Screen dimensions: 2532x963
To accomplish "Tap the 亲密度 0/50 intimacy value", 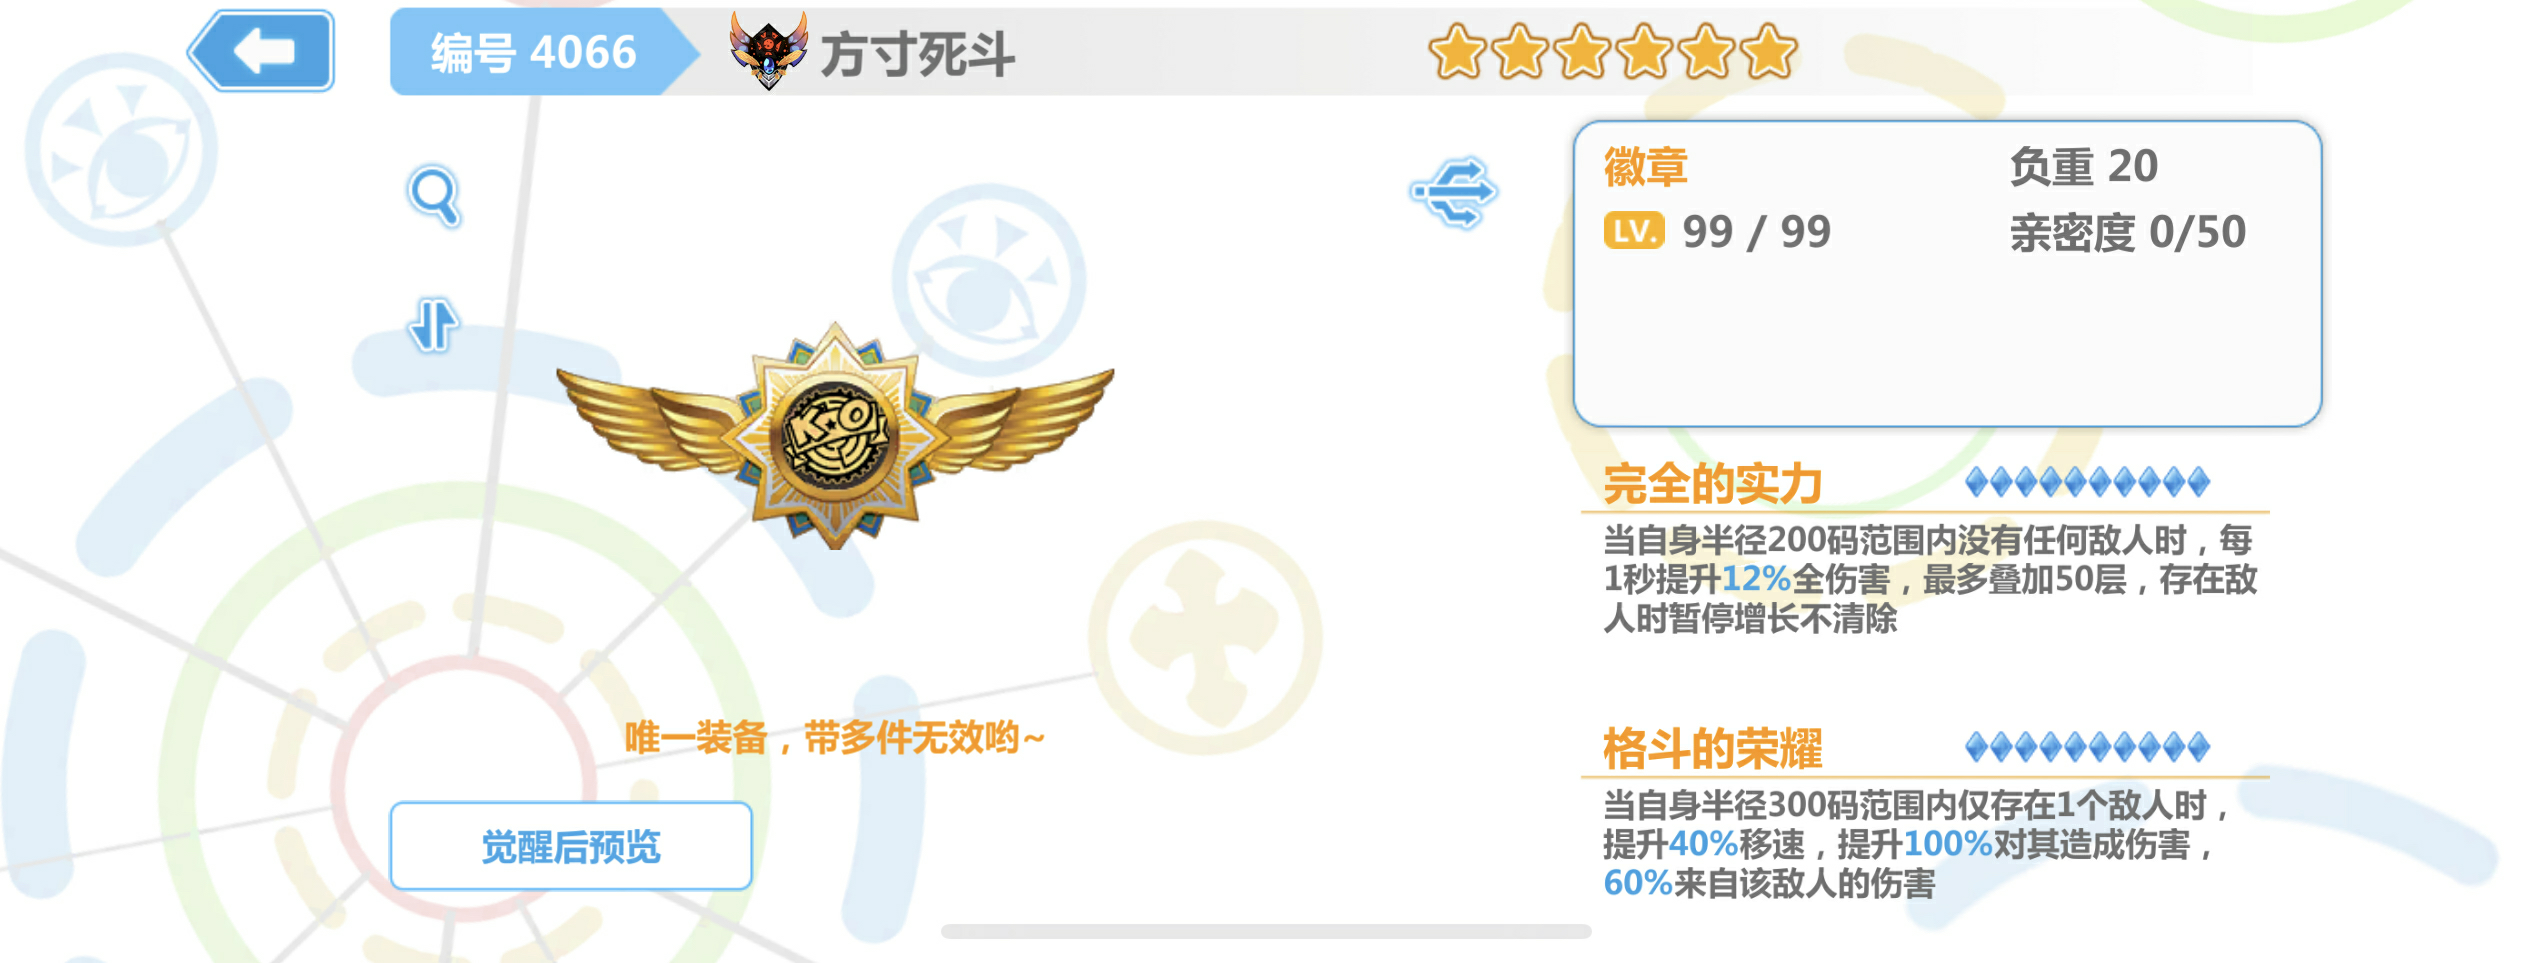I will tap(2128, 233).
